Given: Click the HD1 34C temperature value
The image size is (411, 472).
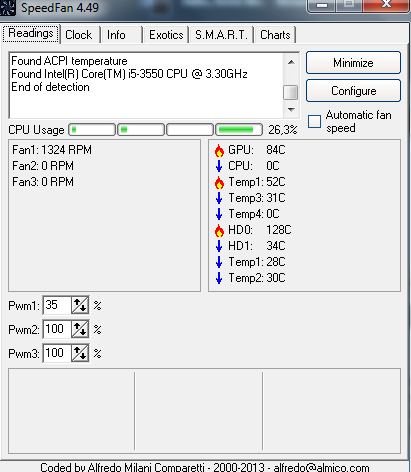Looking at the screenshot, I should 276,246.
